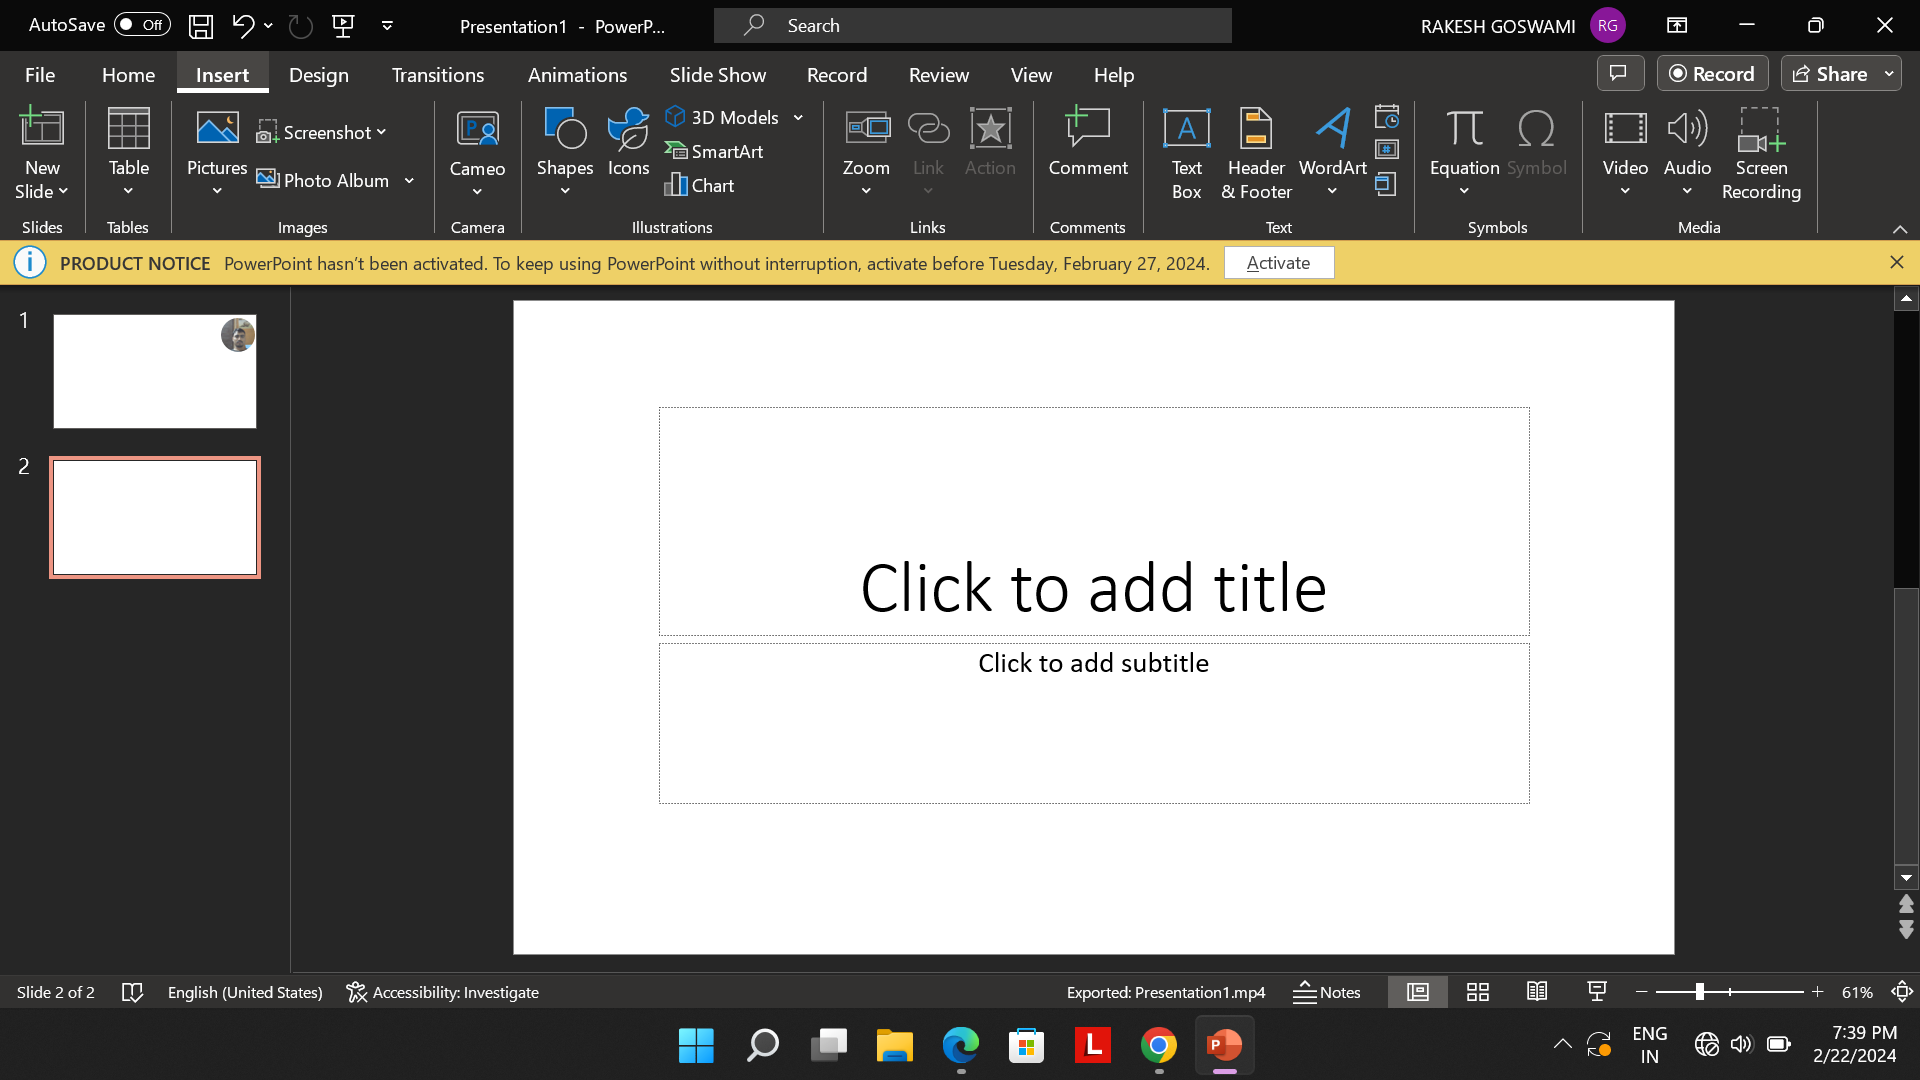Expand the 3D Models dropdown arrow

coord(799,118)
